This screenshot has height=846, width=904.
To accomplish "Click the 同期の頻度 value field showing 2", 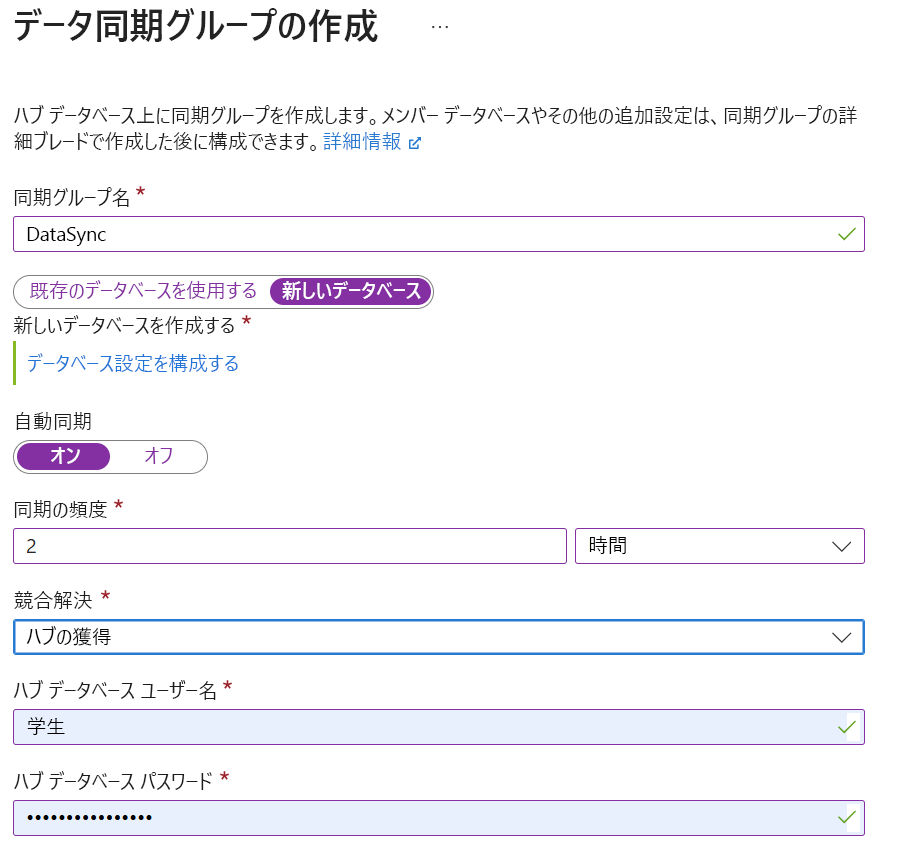I will pyautogui.click(x=290, y=546).
